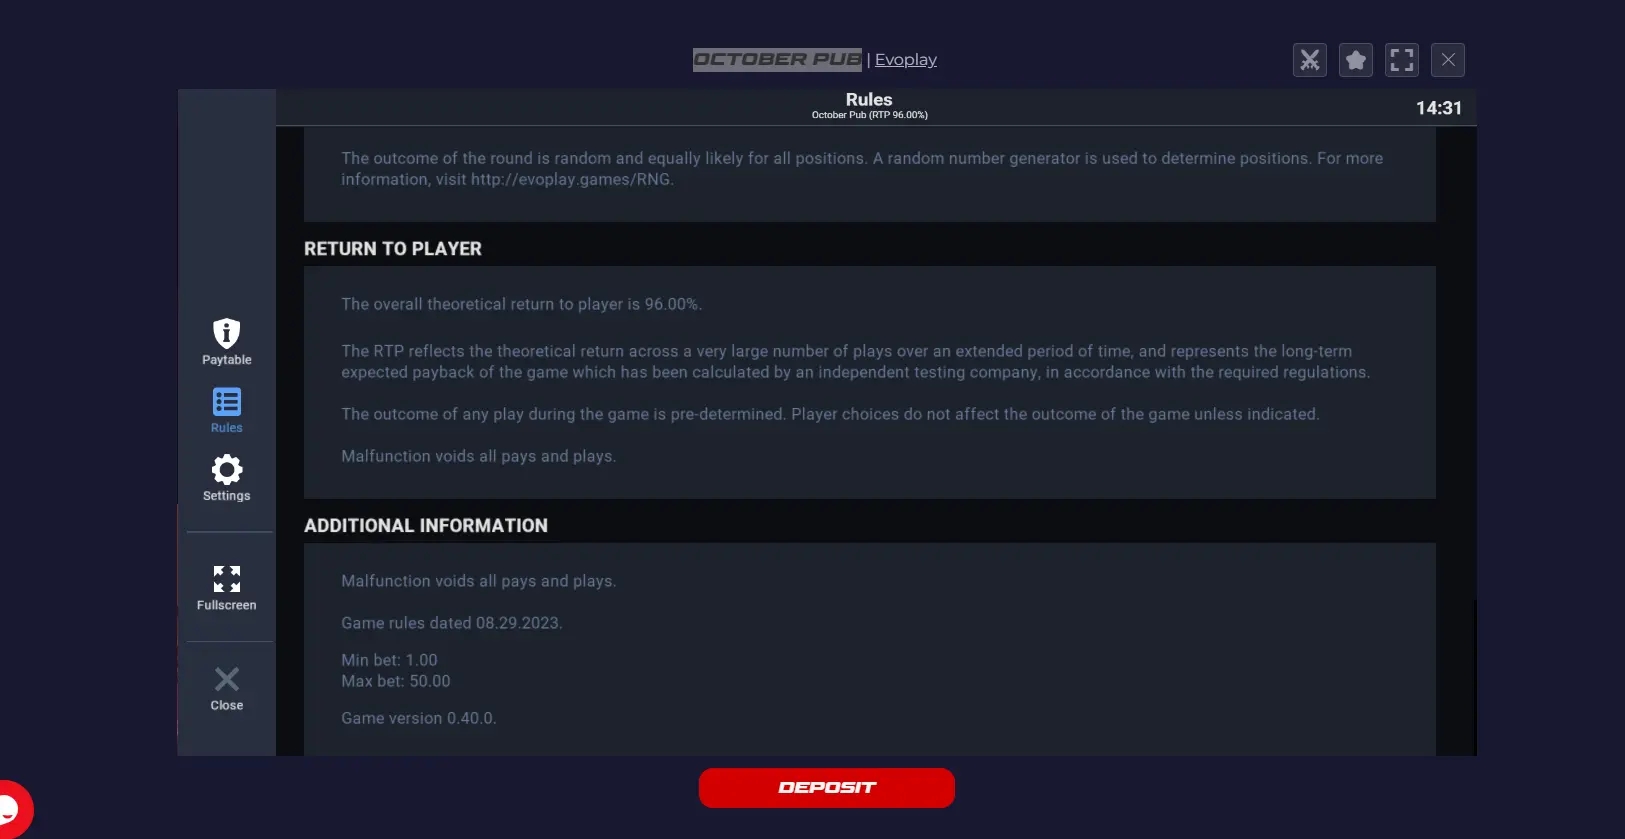Viewport: 1625px width, 839px height.
Task: Open the Evoplay provider link
Action: pyautogui.click(x=906, y=60)
